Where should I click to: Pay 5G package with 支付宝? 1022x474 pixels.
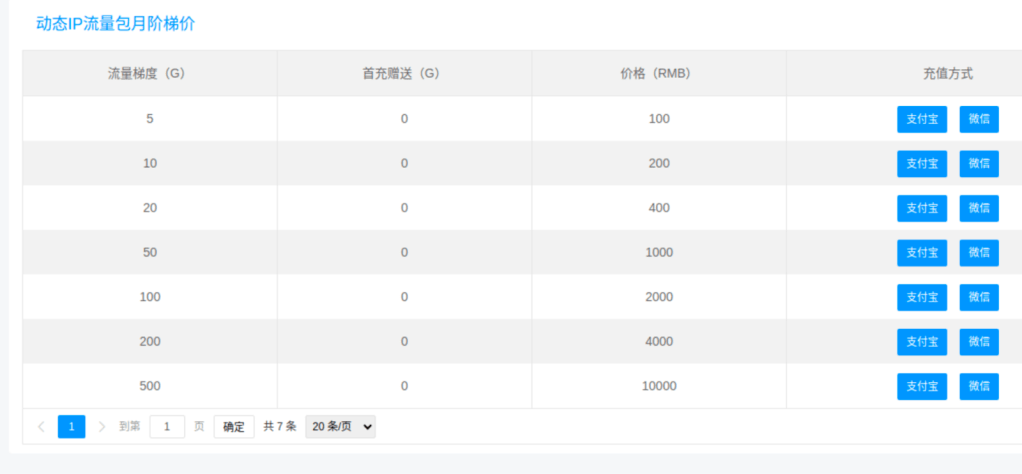[x=922, y=119]
